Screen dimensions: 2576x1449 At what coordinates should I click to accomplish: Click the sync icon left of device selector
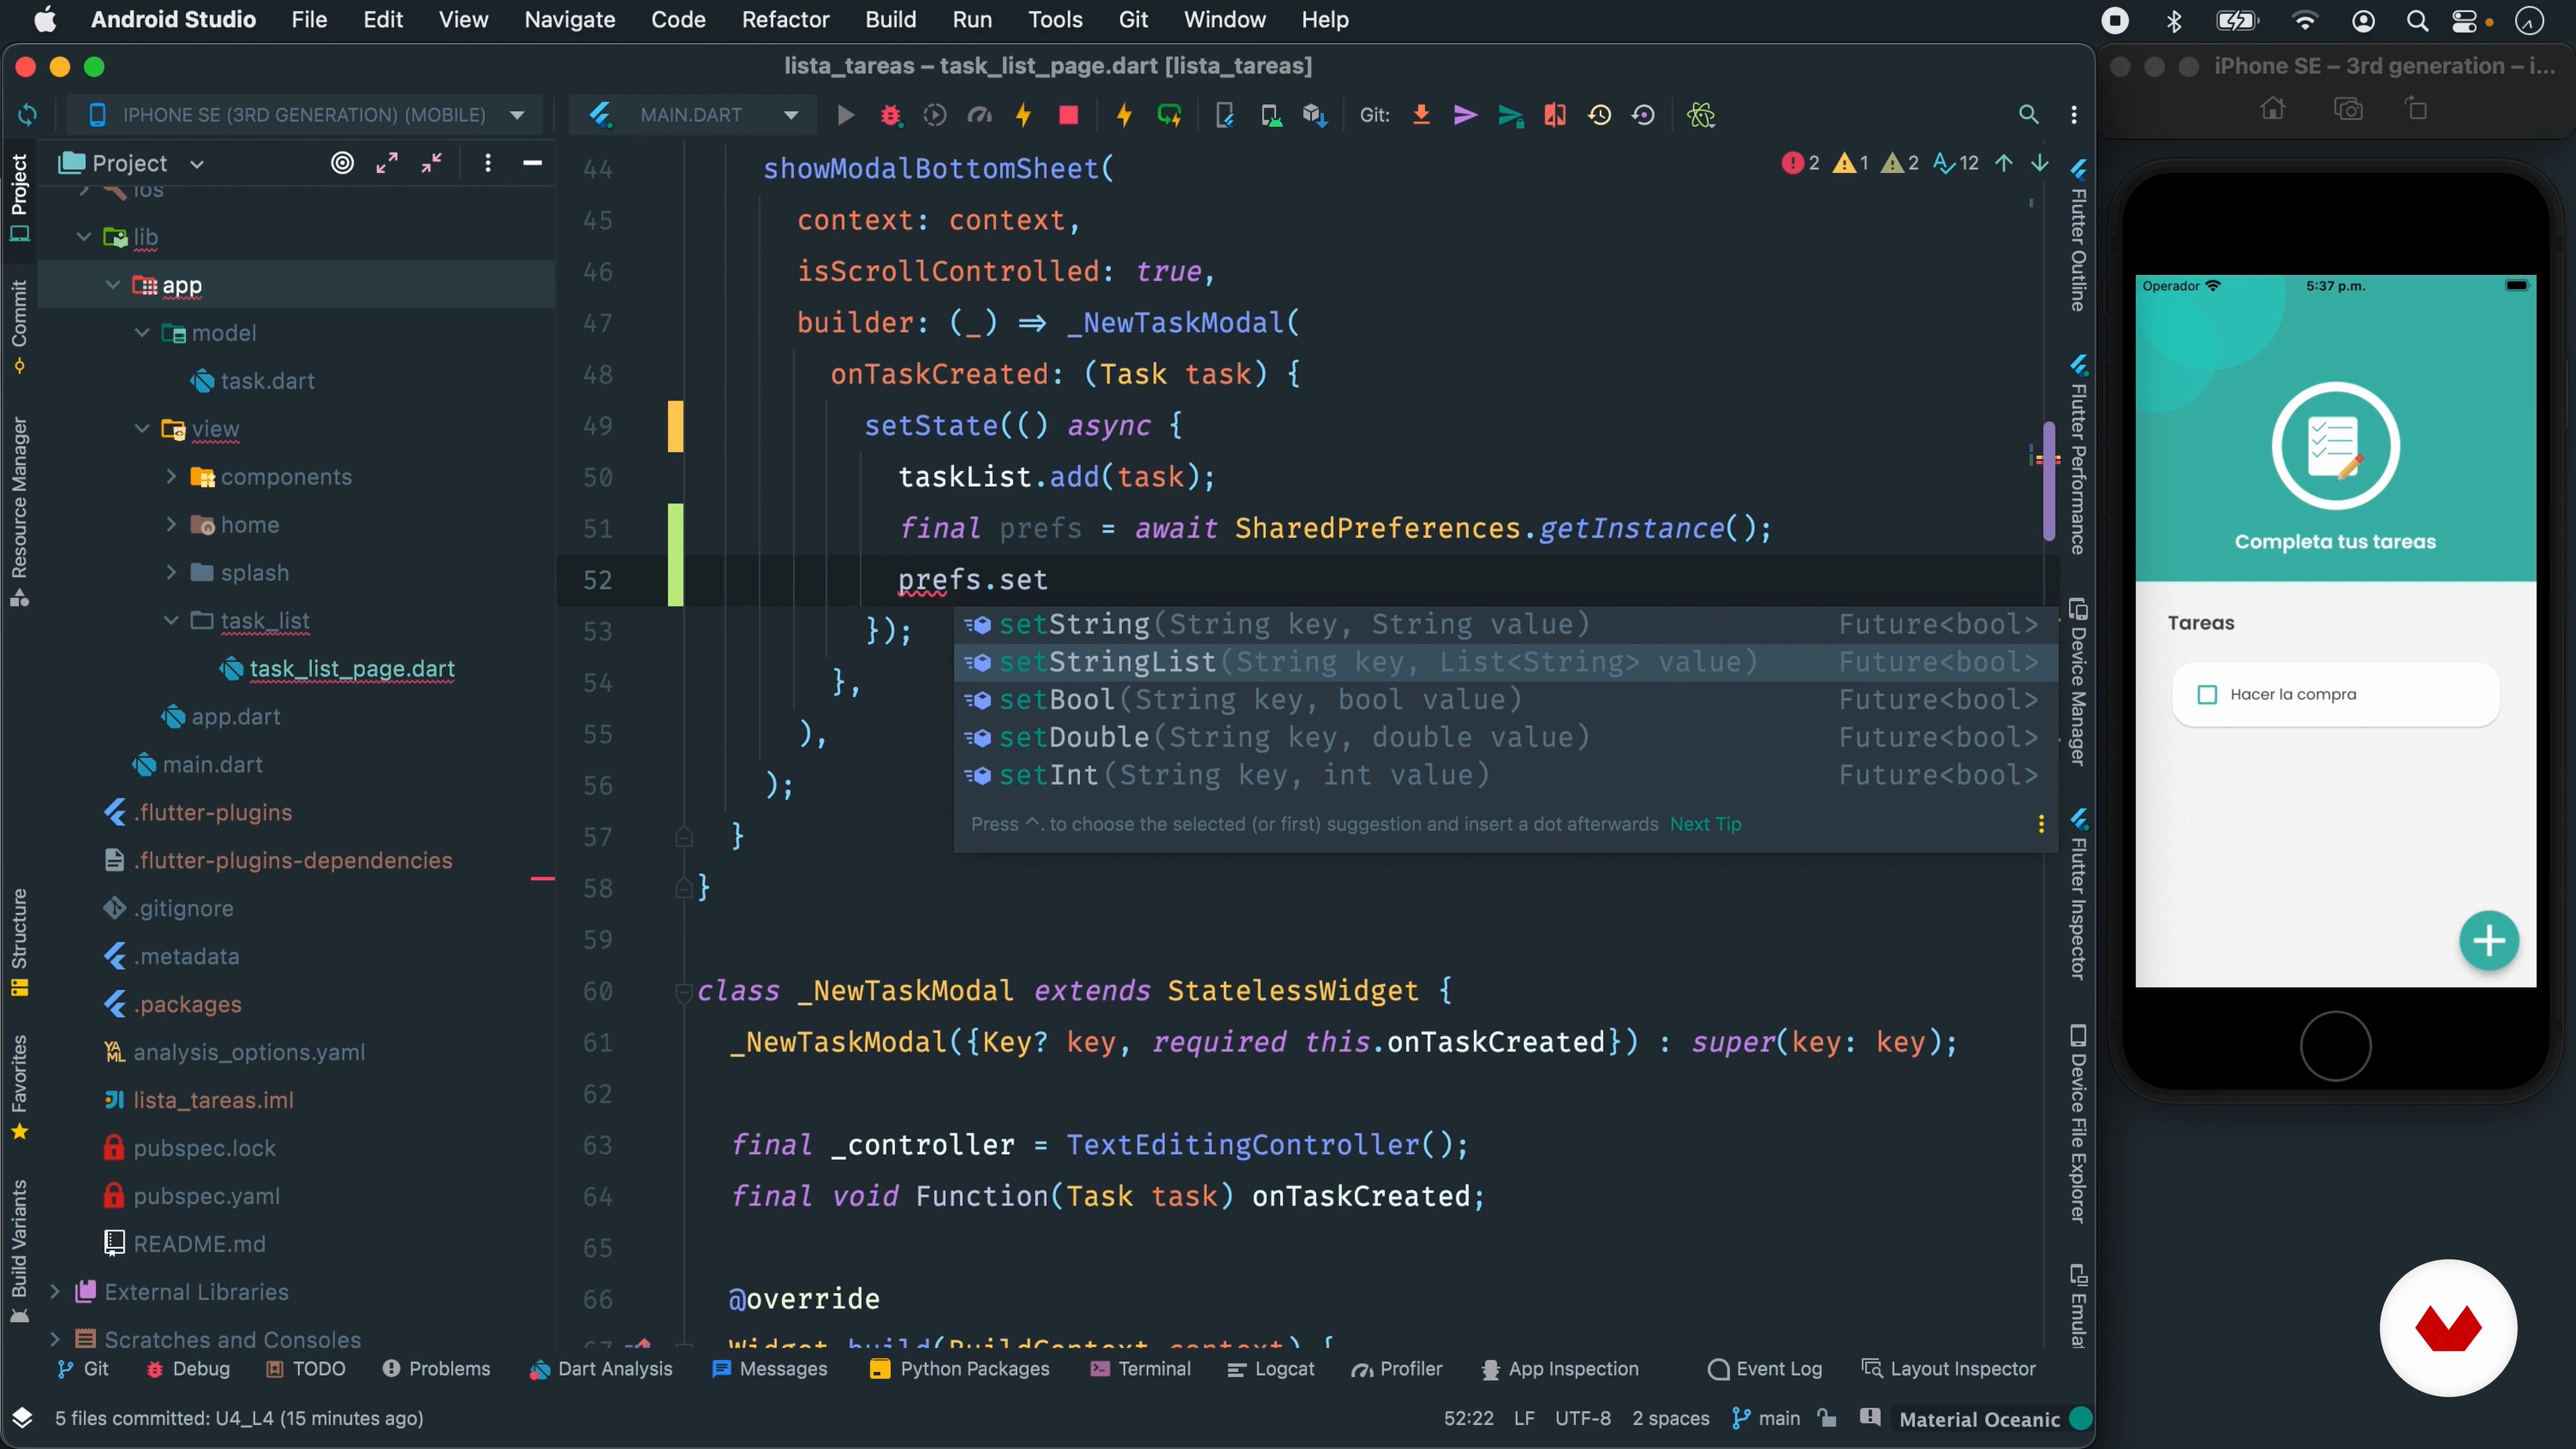(27, 115)
